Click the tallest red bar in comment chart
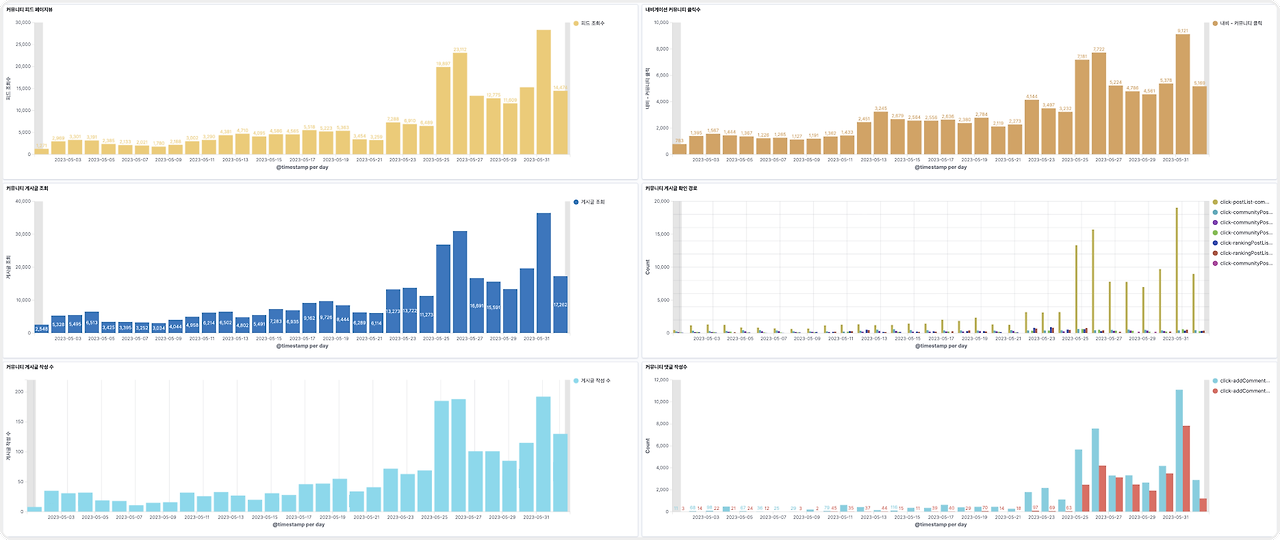 click(x=1187, y=469)
